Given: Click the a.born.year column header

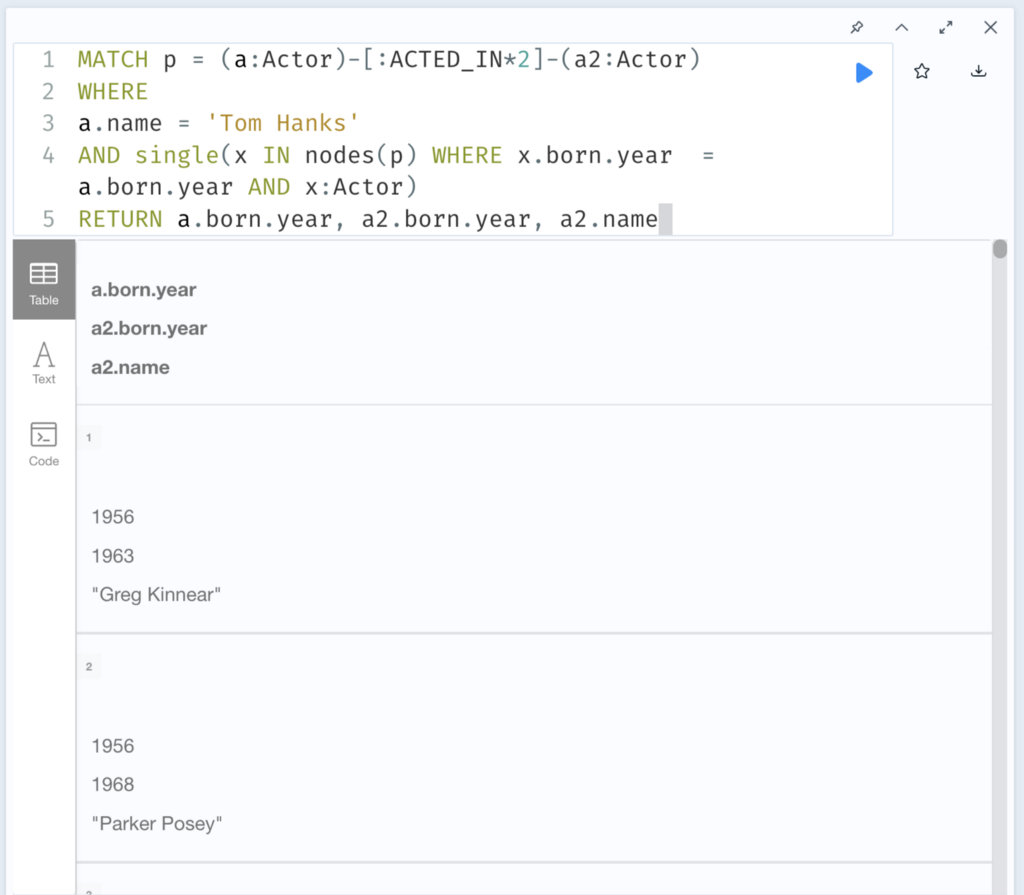Looking at the screenshot, I should coord(144,290).
